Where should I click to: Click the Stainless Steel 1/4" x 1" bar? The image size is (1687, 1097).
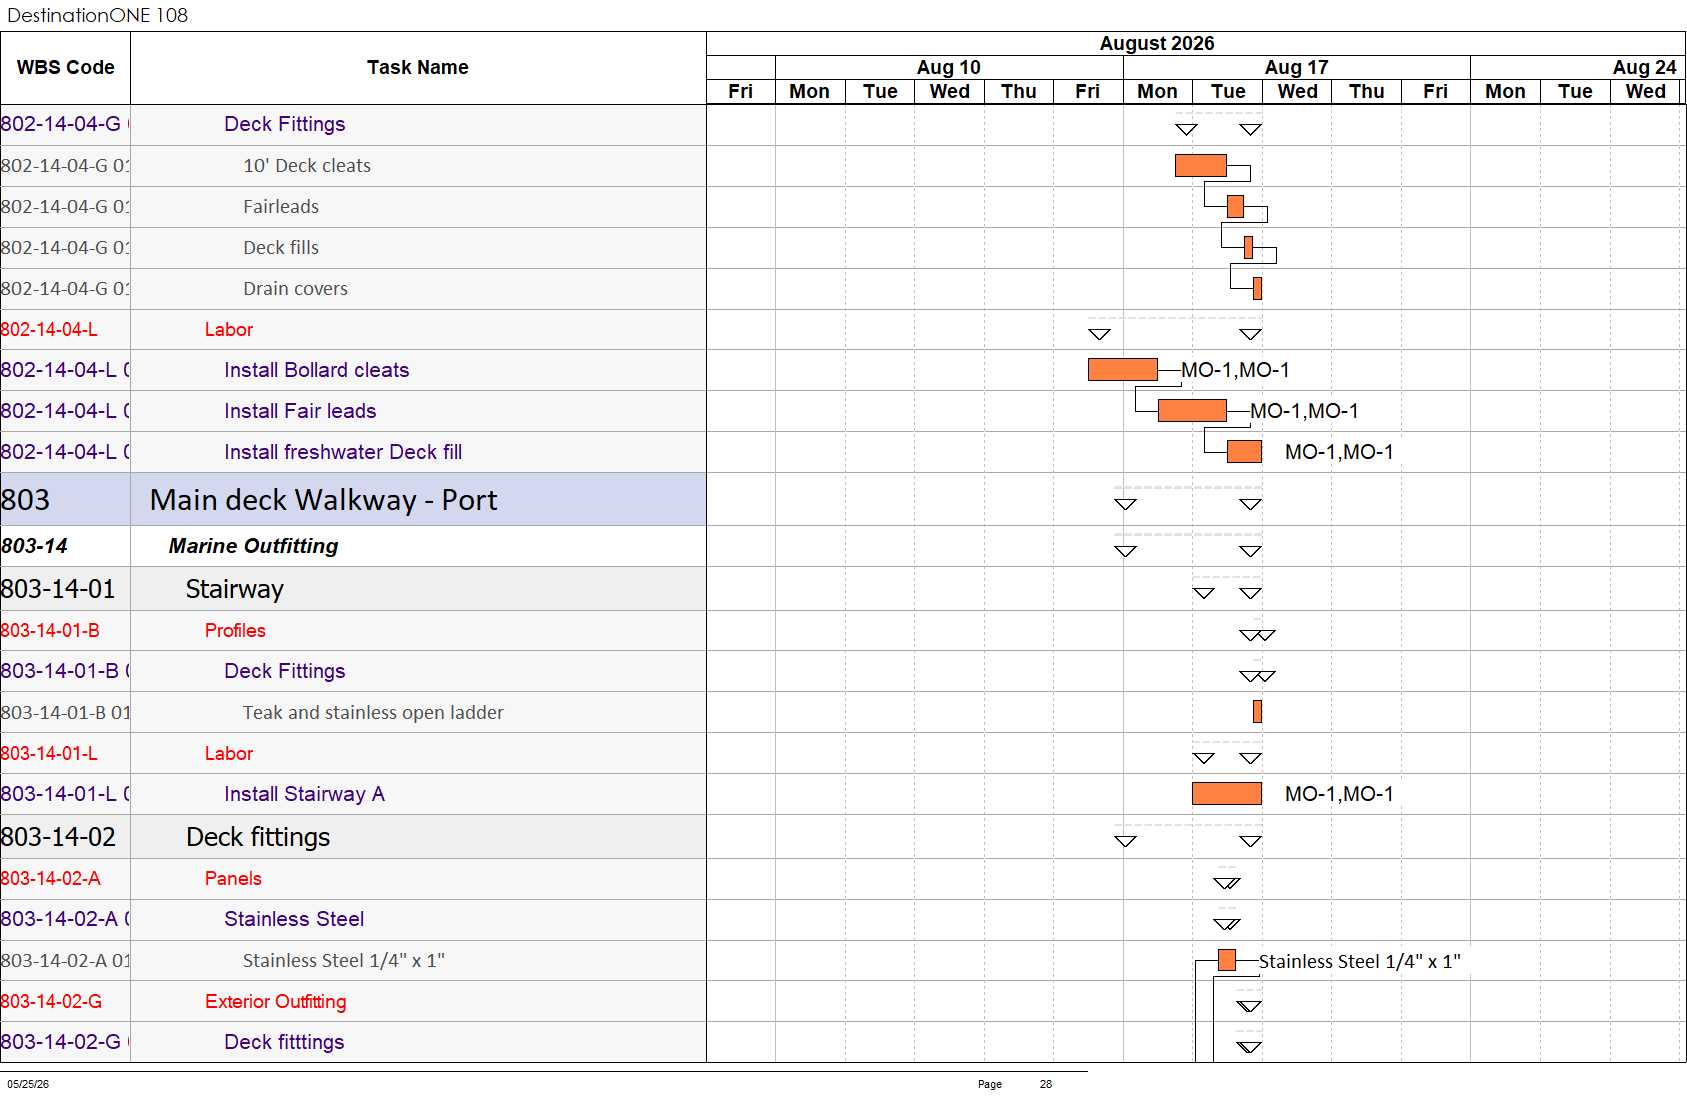[1227, 960]
